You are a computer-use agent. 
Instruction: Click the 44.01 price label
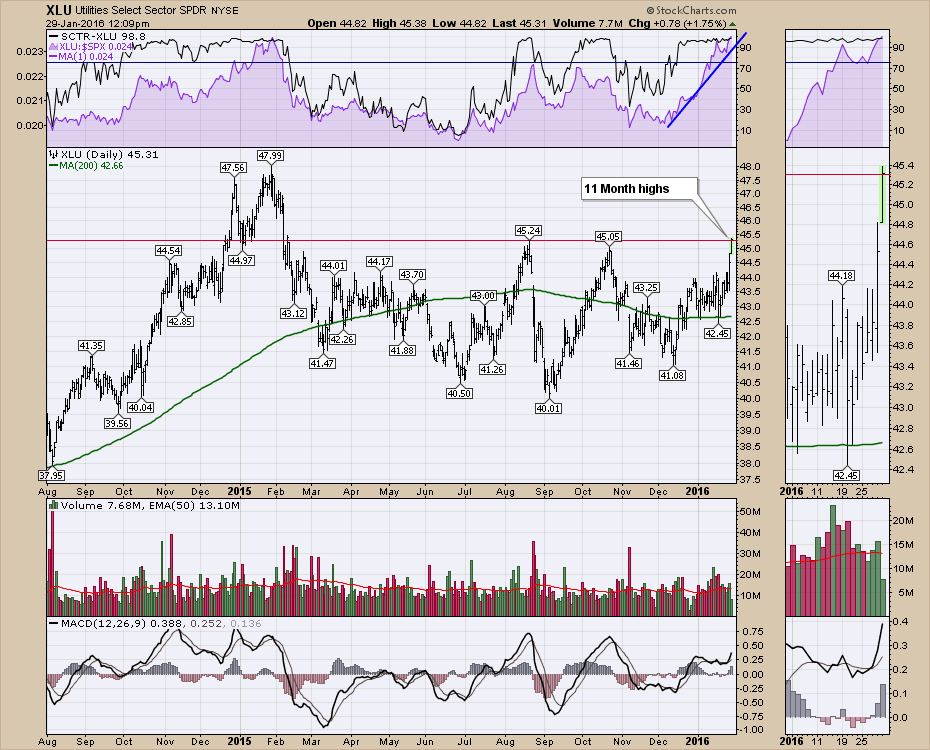pos(333,265)
